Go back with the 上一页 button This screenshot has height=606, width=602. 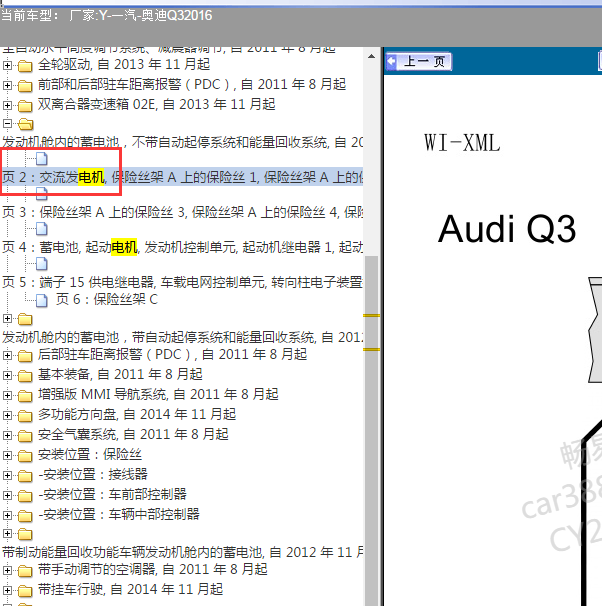coord(418,61)
